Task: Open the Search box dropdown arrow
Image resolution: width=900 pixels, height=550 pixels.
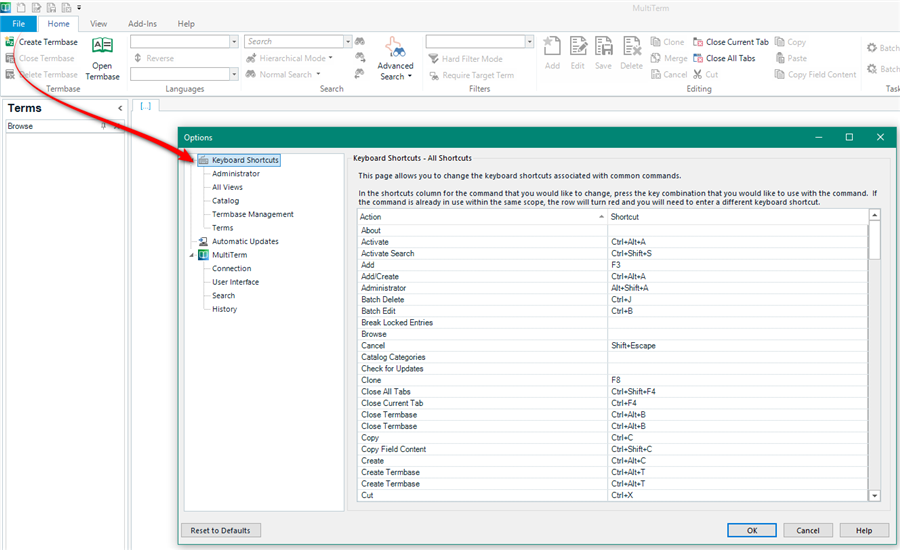Action: (348, 41)
